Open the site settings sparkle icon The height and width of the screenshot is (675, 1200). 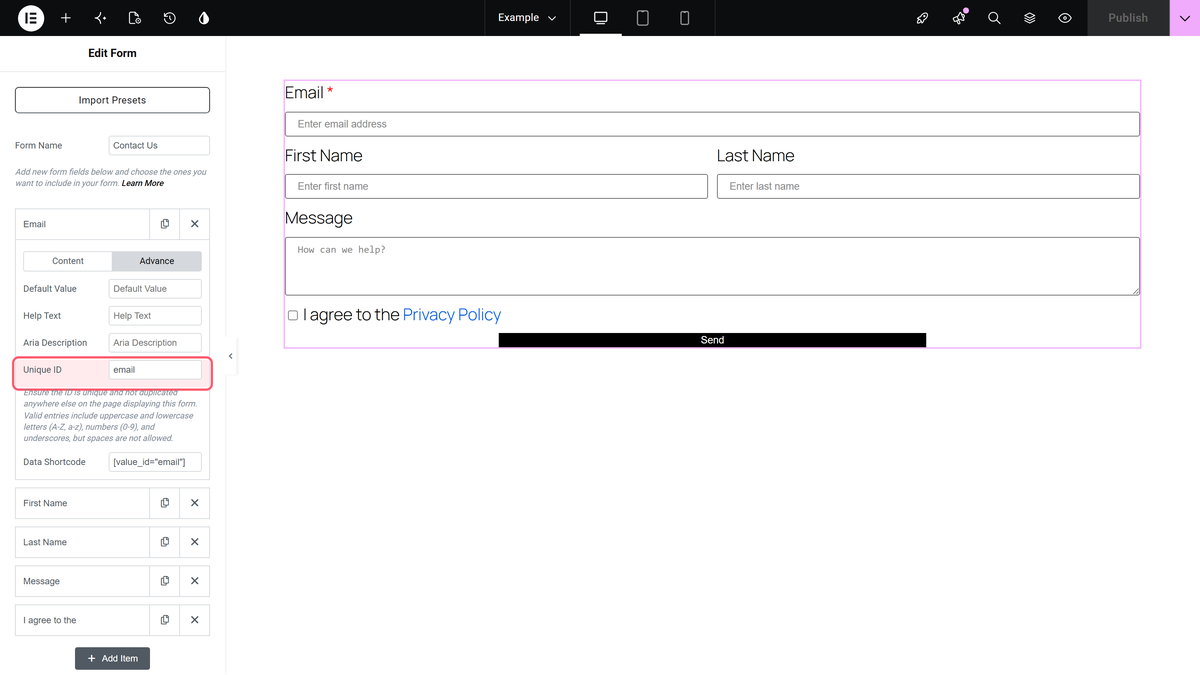tap(100, 18)
